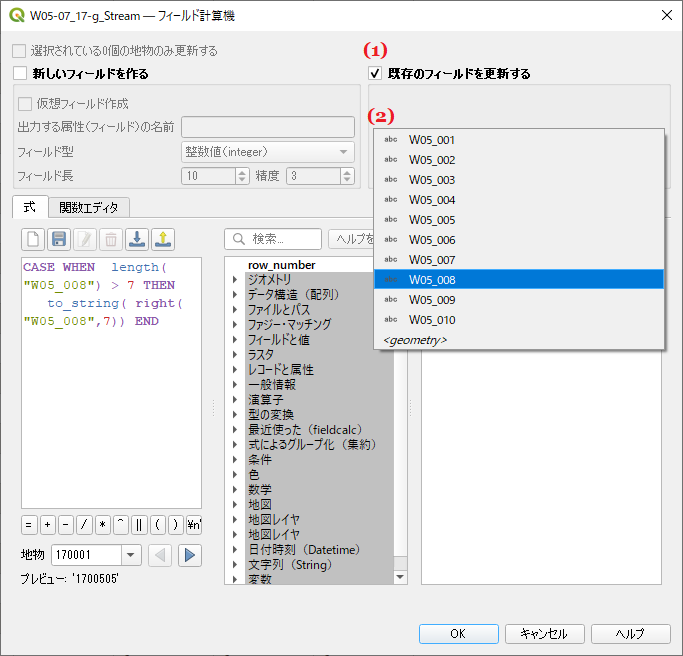683x656 pixels.
Task: Switch to the 関数エディタ tab
Action: pyautogui.click(x=89, y=208)
